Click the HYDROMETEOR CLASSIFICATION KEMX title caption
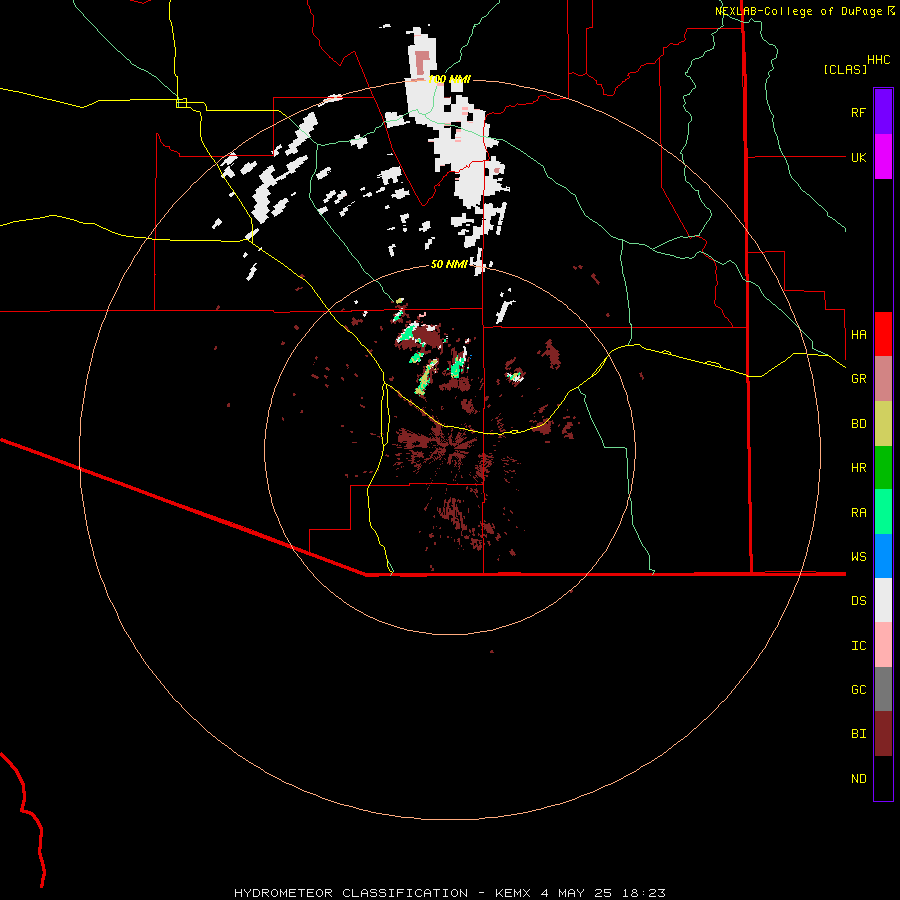 (449, 893)
